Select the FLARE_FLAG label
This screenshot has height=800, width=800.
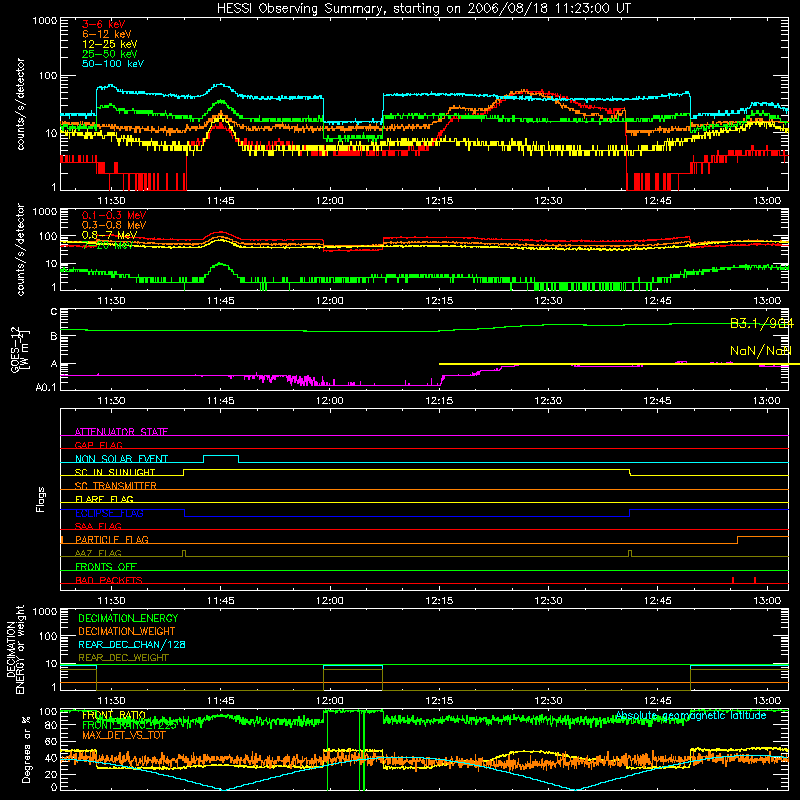(x=104, y=499)
